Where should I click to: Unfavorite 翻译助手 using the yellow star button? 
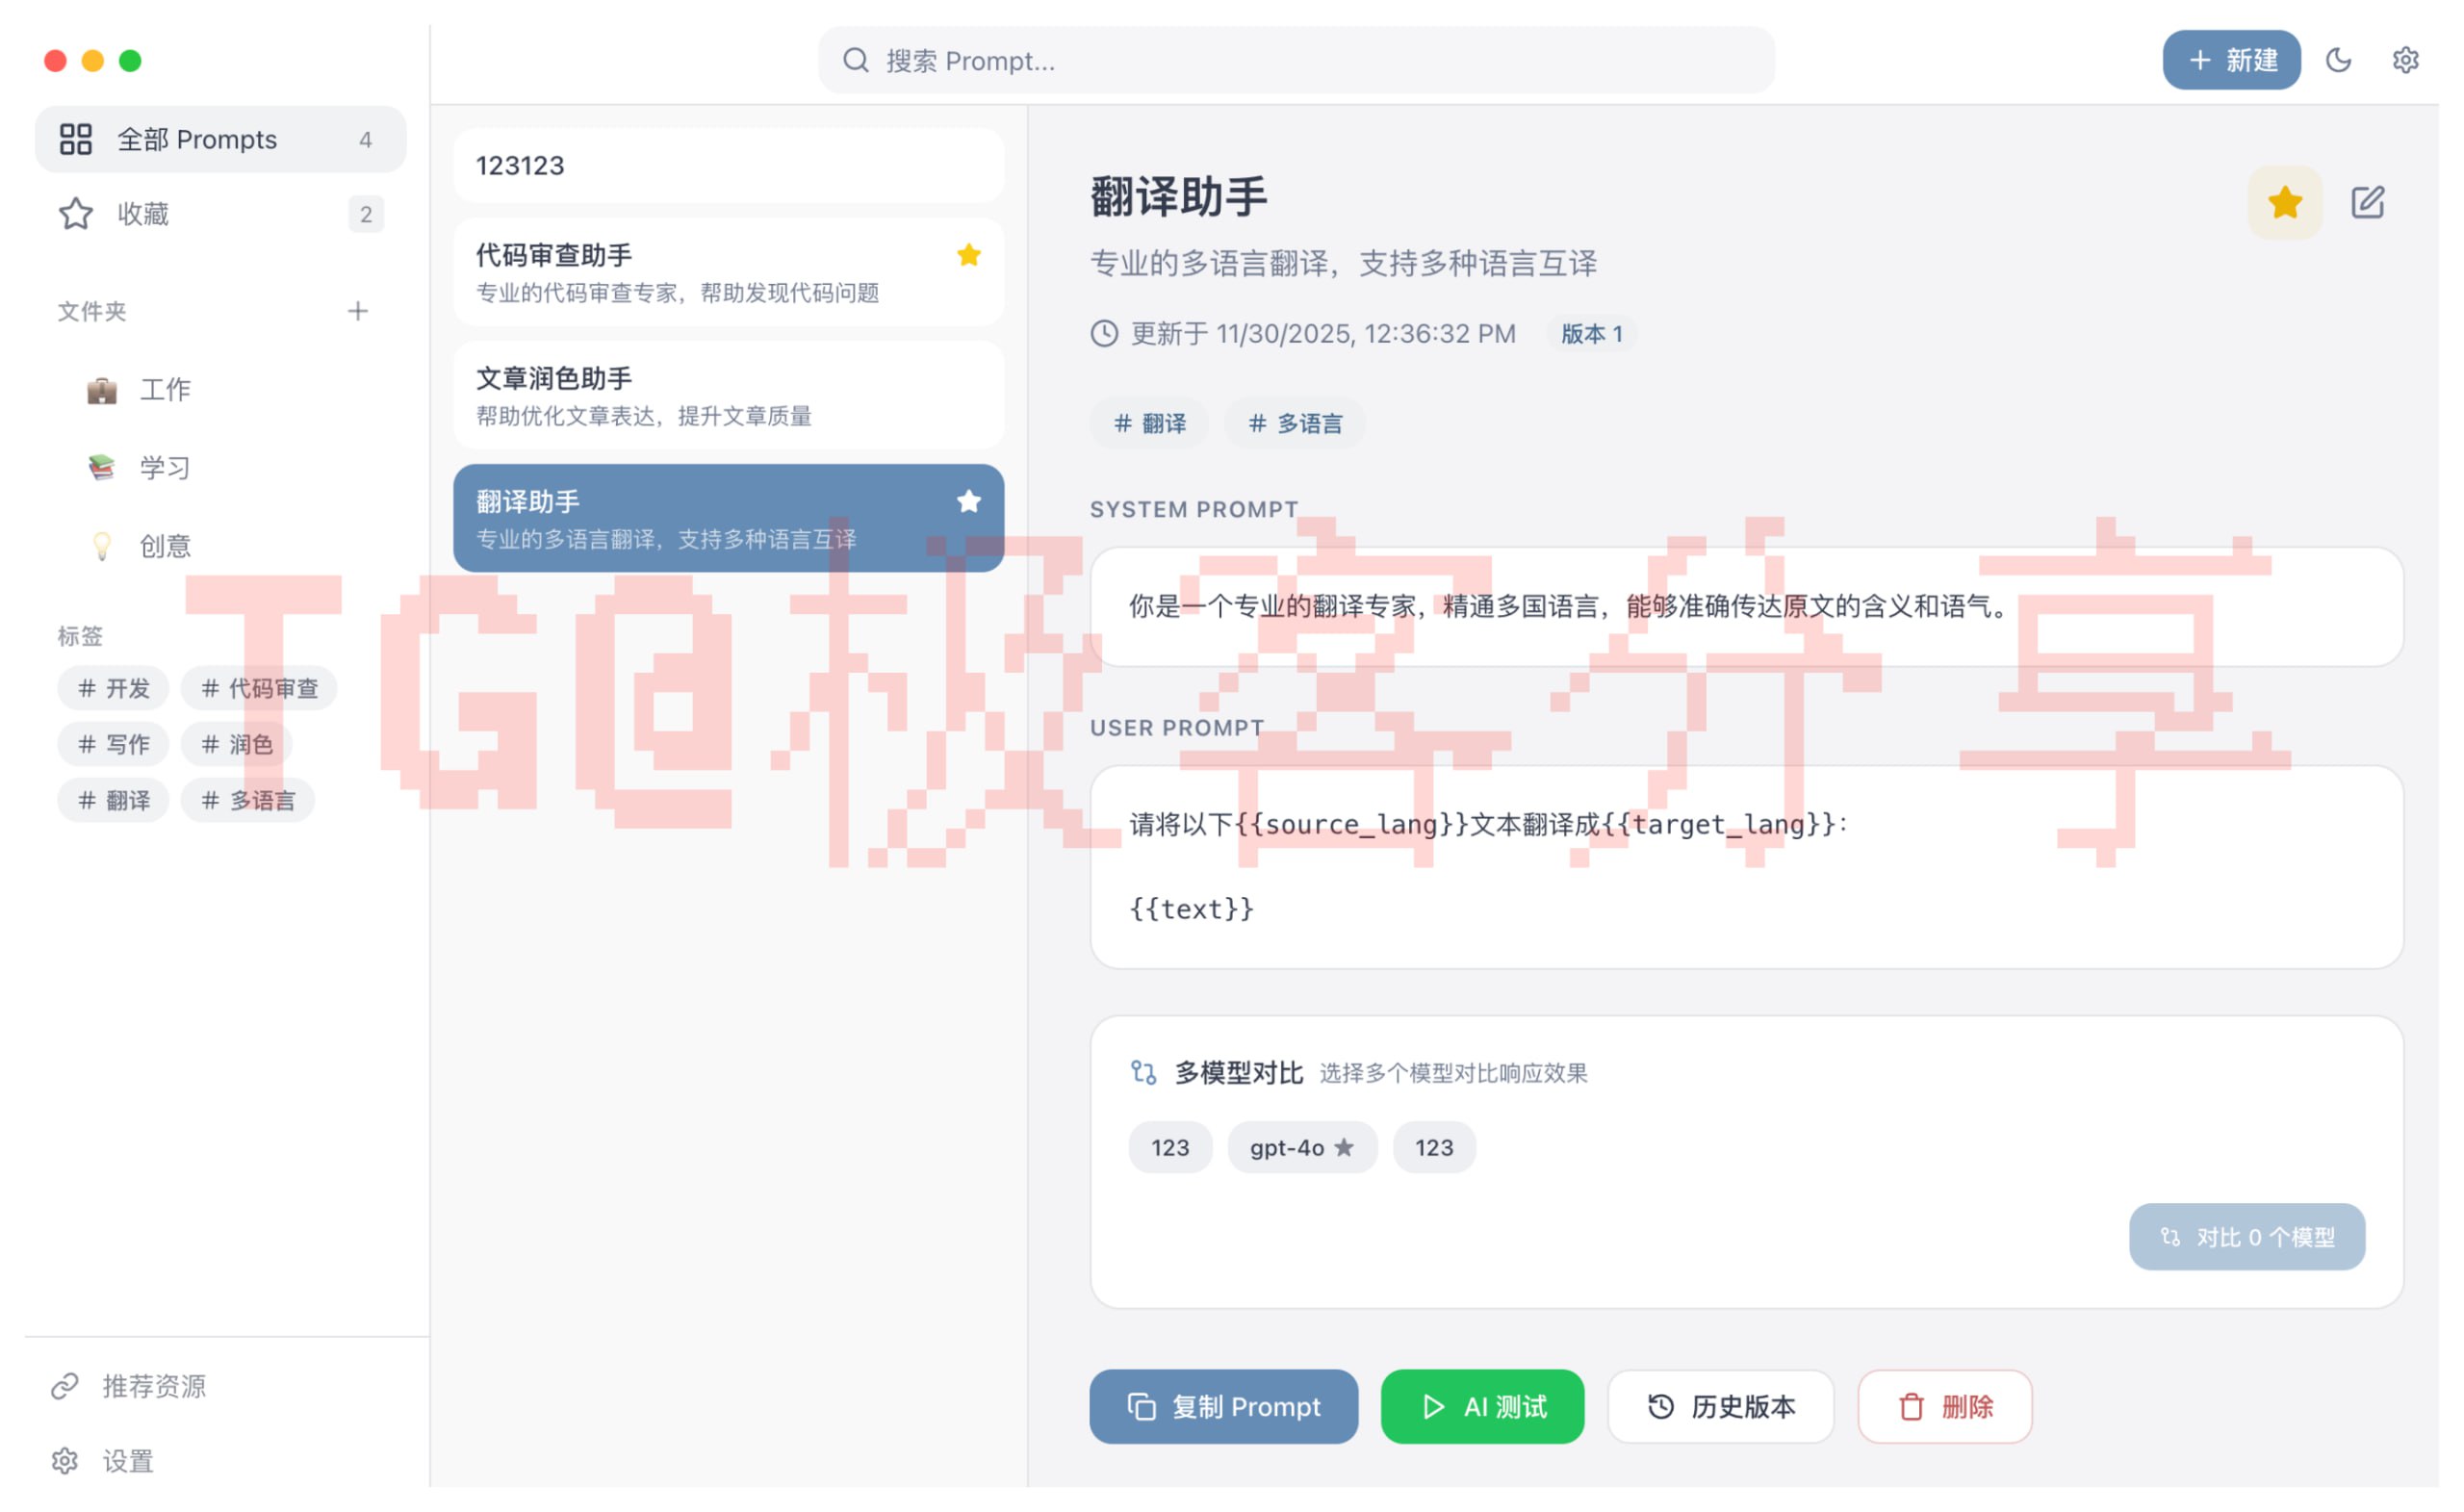(2284, 202)
